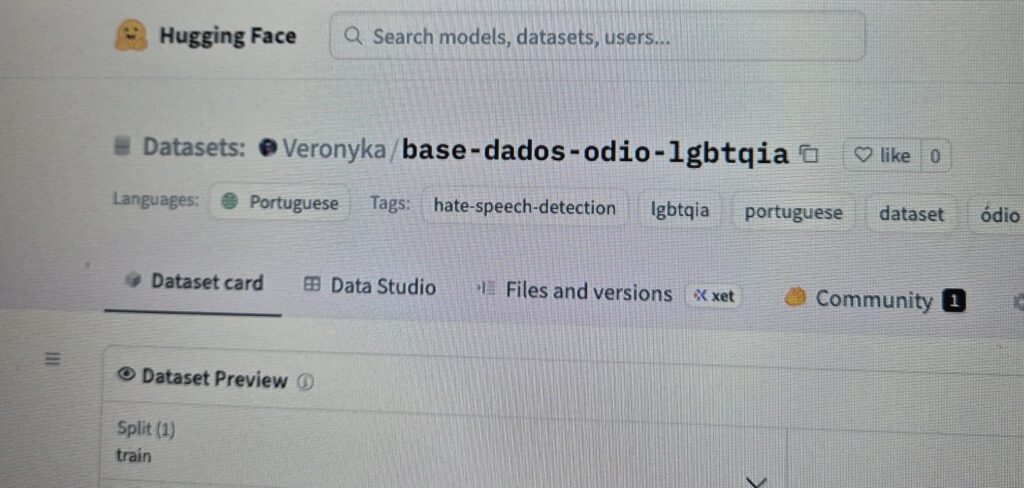The height and width of the screenshot is (488, 1024).
Task: Click the Dataset Preview info icon
Action: pos(306,381)
